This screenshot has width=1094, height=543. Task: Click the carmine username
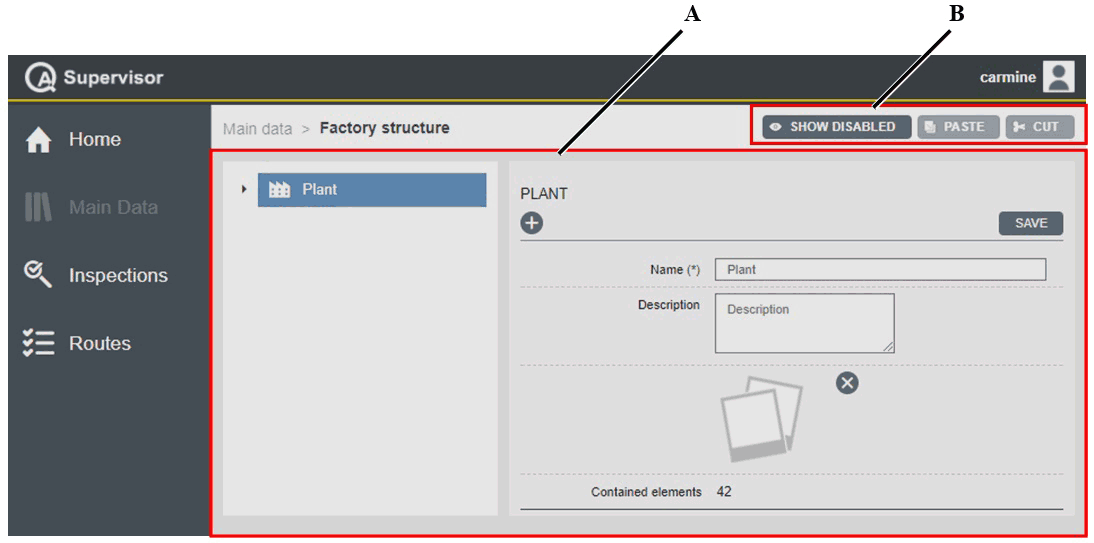tap(1007, 78)
